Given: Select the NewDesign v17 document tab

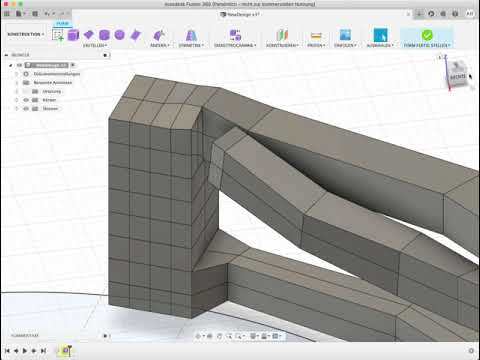Looking at the screenshot, I should [240, 14].
